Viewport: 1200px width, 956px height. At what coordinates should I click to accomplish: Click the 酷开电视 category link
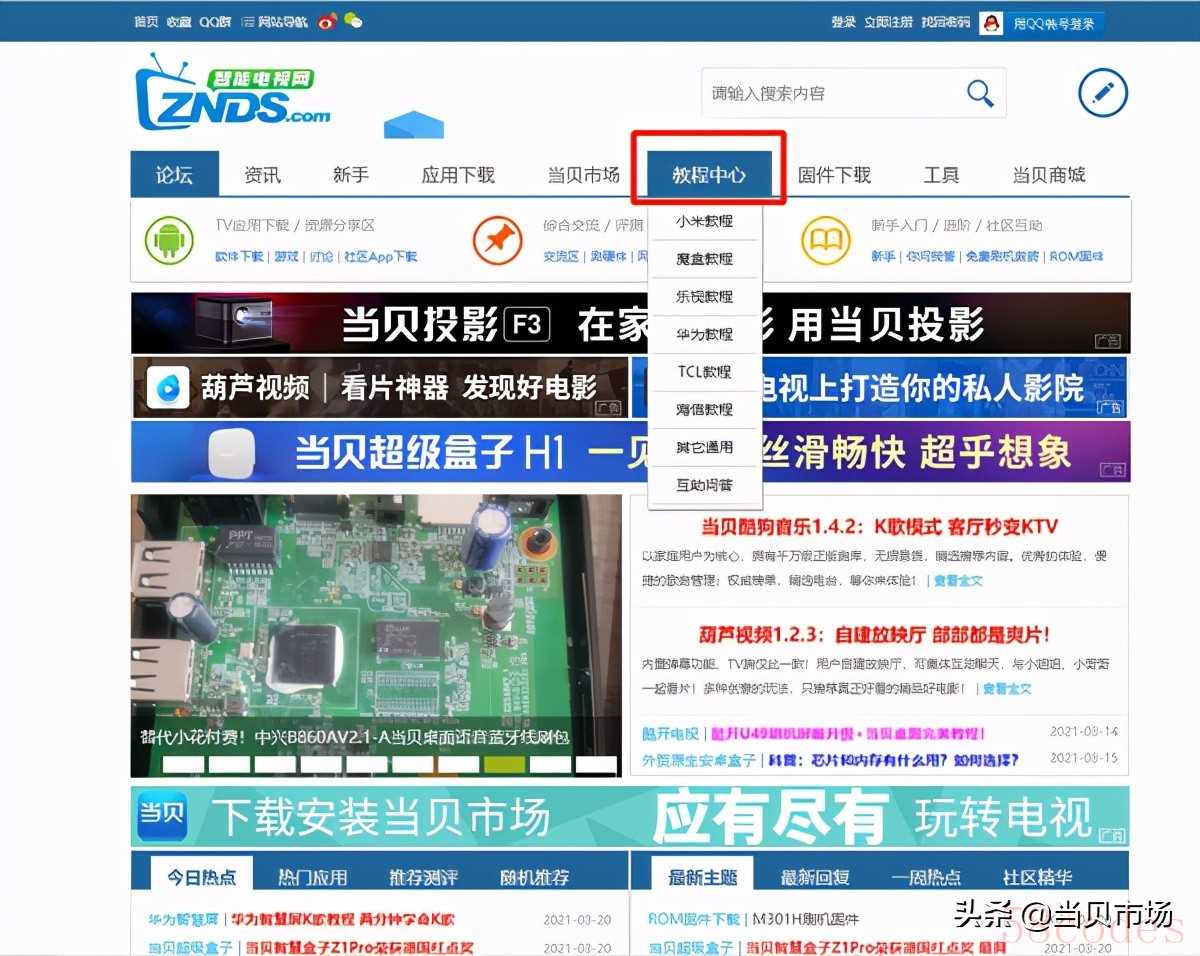click(x=670, y=735)
